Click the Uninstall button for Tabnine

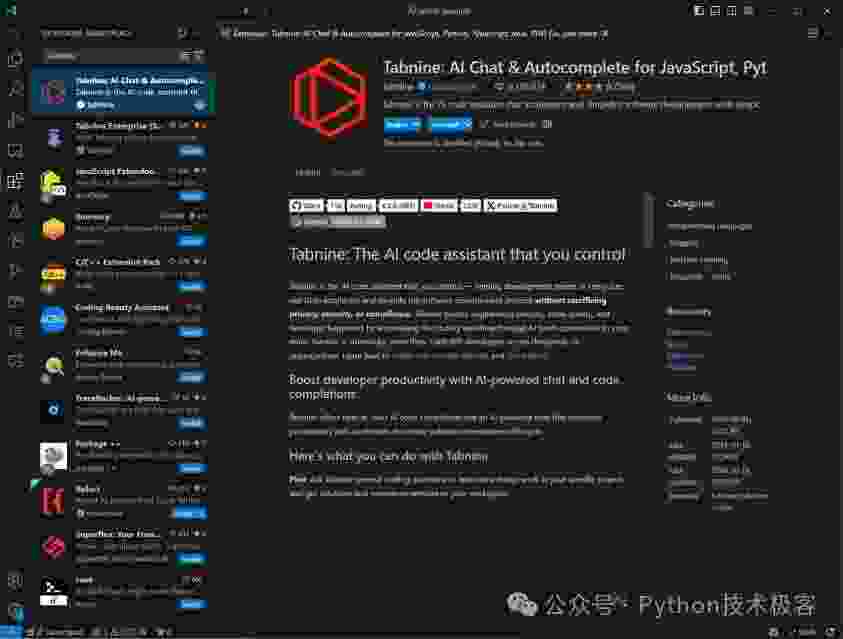tap(445, 124)
